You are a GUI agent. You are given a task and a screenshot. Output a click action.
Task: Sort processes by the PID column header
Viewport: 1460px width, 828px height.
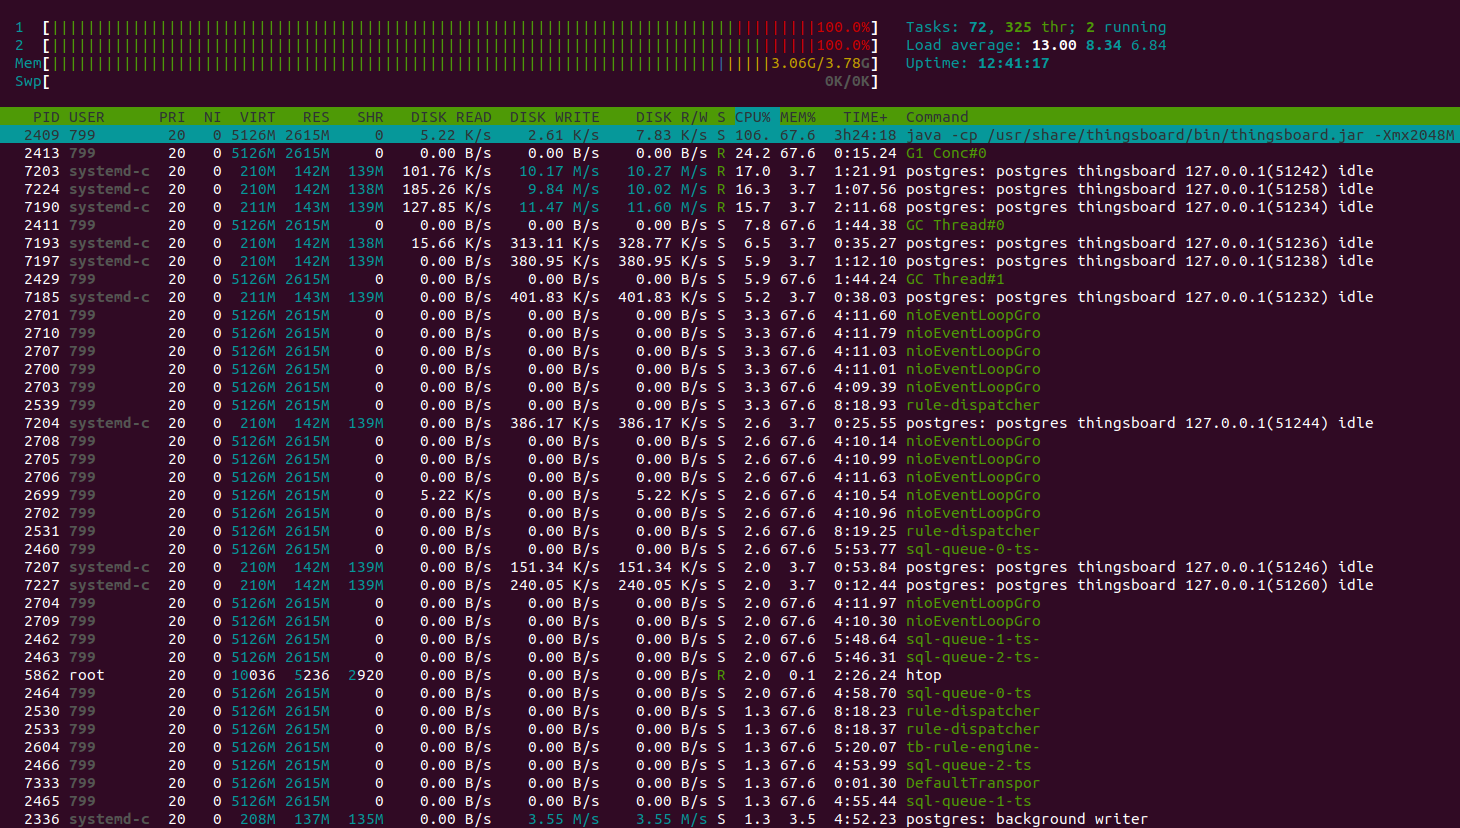pos(46,117)
